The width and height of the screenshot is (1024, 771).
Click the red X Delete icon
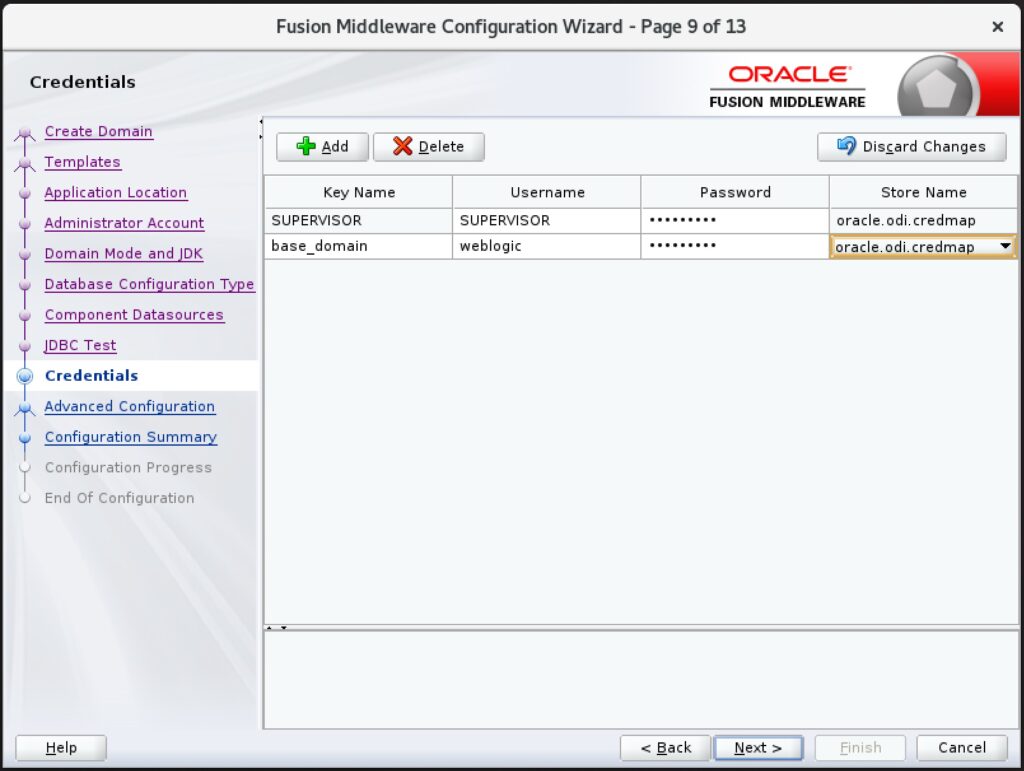[x=402, y=146]
